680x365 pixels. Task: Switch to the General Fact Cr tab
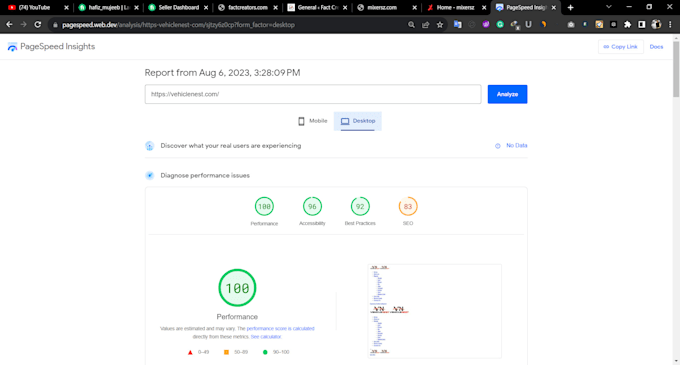click(x=318, y=7)
